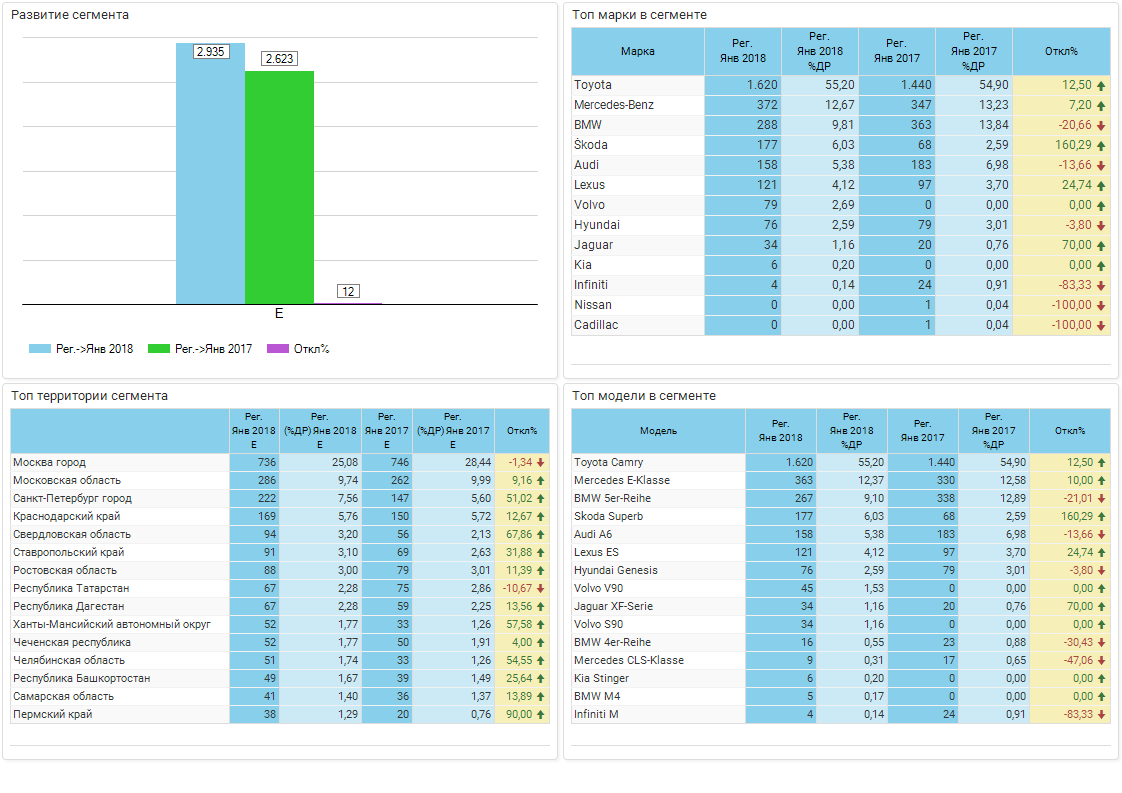1122x793 pixels.
Task: Click the blue 2.935 bar in the chart
Action: point(210,175)
